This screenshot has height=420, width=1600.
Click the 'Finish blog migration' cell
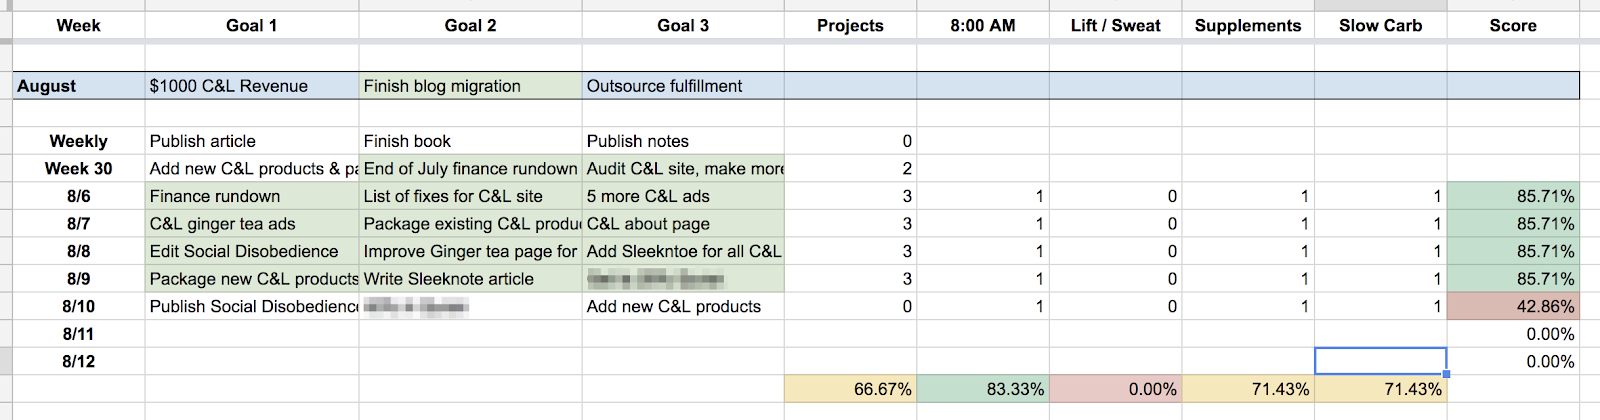(x=471, y=86)
